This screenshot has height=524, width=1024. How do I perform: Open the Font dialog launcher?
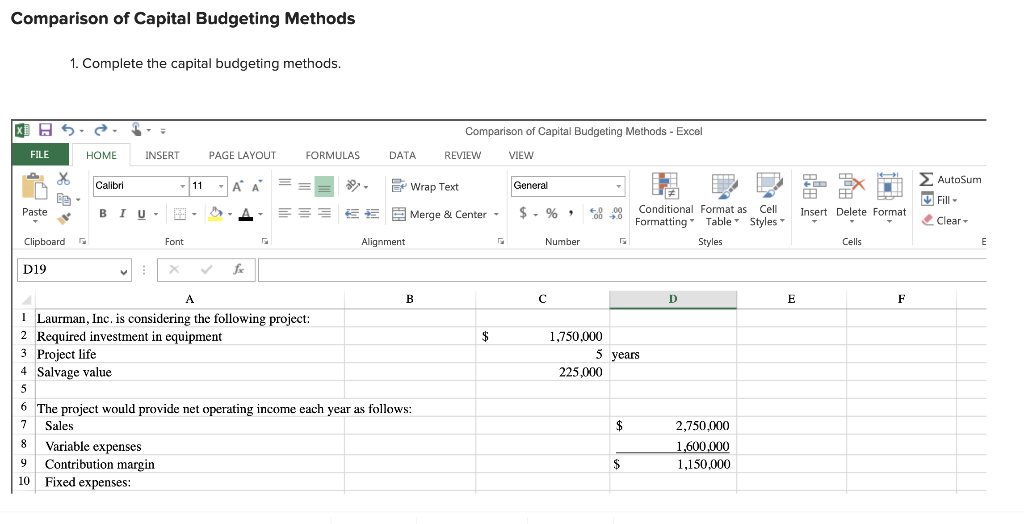(x=265, y=241)
